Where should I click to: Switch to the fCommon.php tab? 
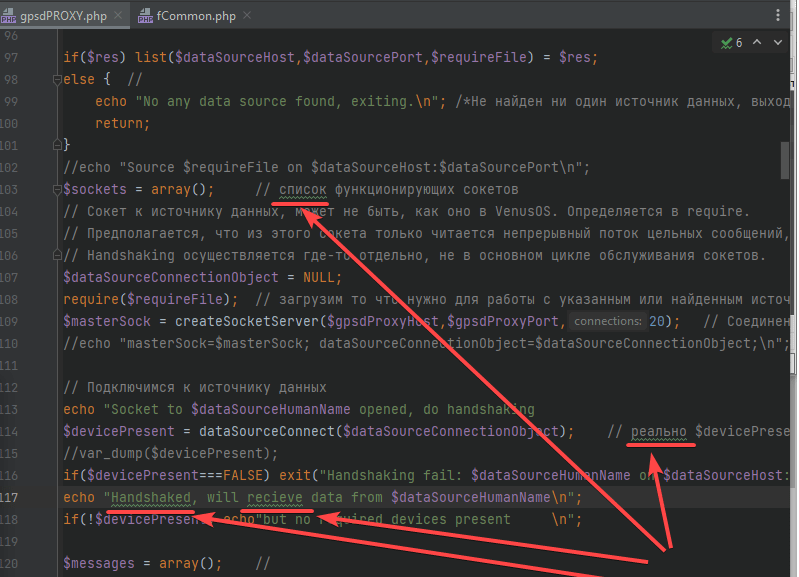click(196, 16)
